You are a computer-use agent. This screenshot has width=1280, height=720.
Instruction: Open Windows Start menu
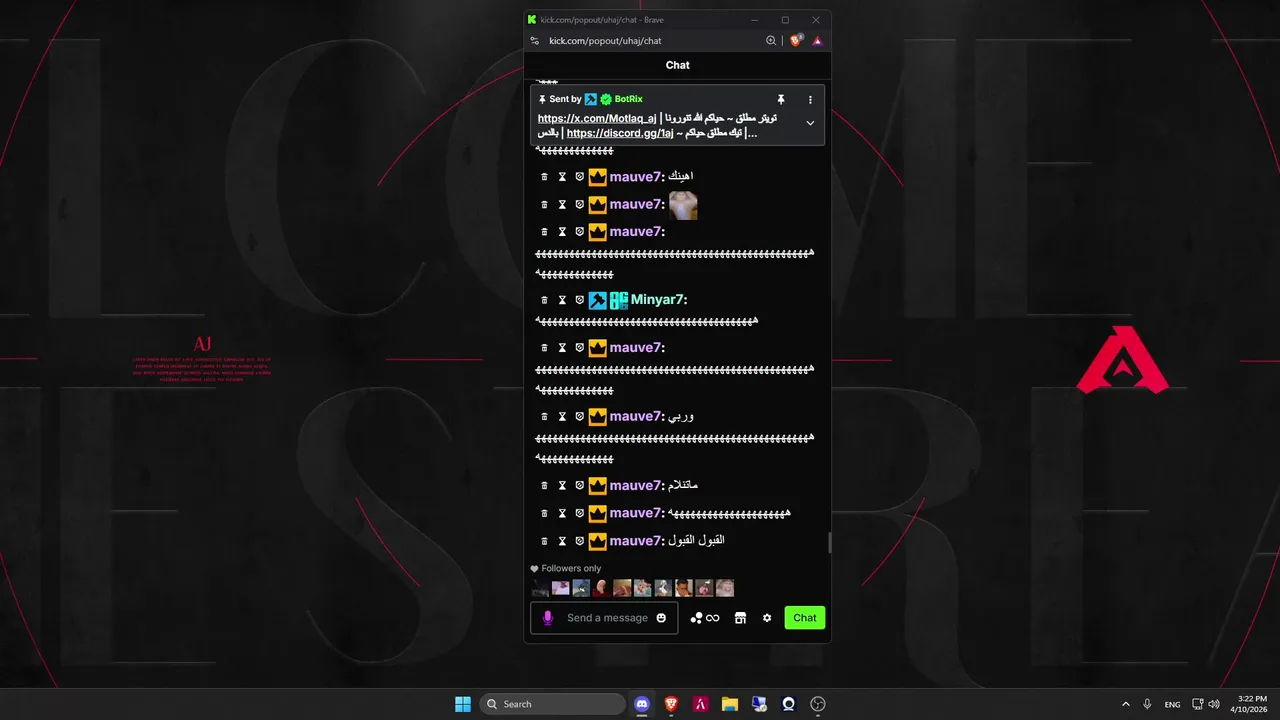pos(463,704)
